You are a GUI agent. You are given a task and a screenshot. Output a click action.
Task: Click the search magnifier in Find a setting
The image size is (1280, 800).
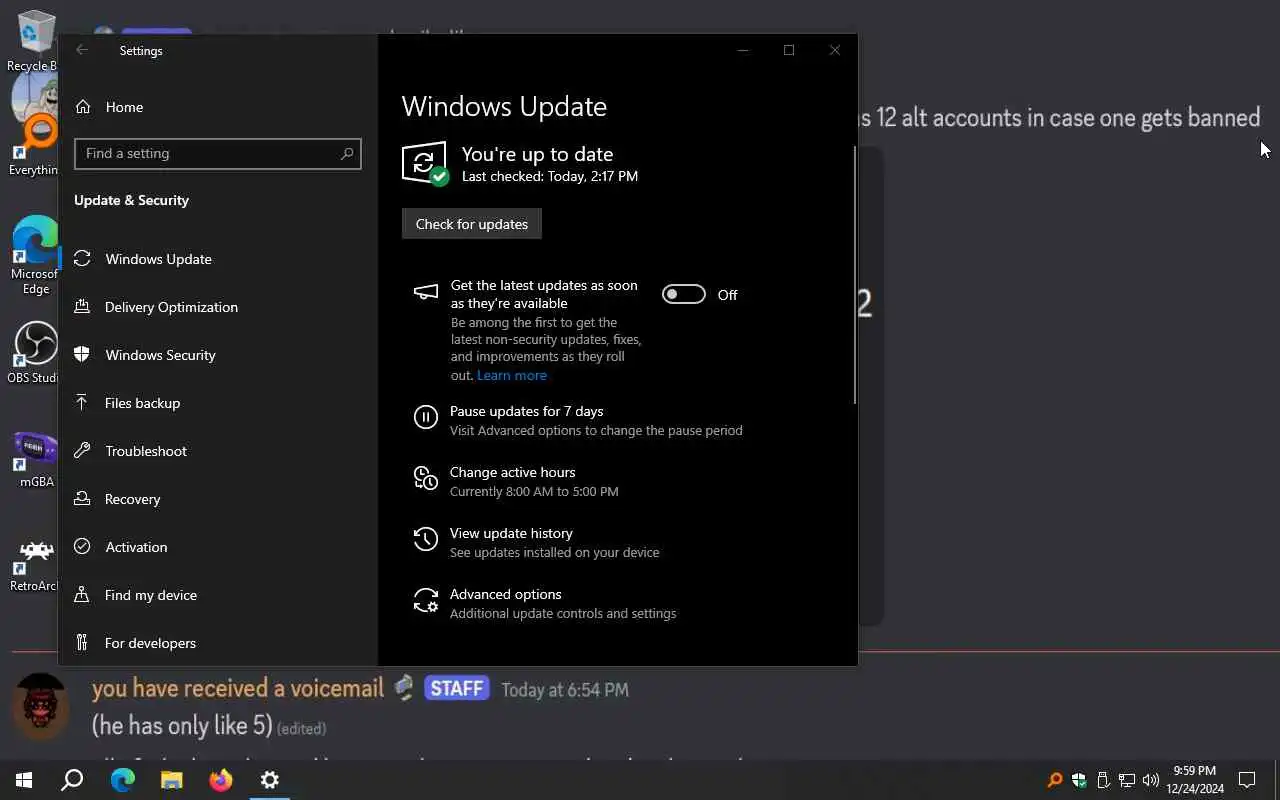pyautogui.click(x=346, y=153)
